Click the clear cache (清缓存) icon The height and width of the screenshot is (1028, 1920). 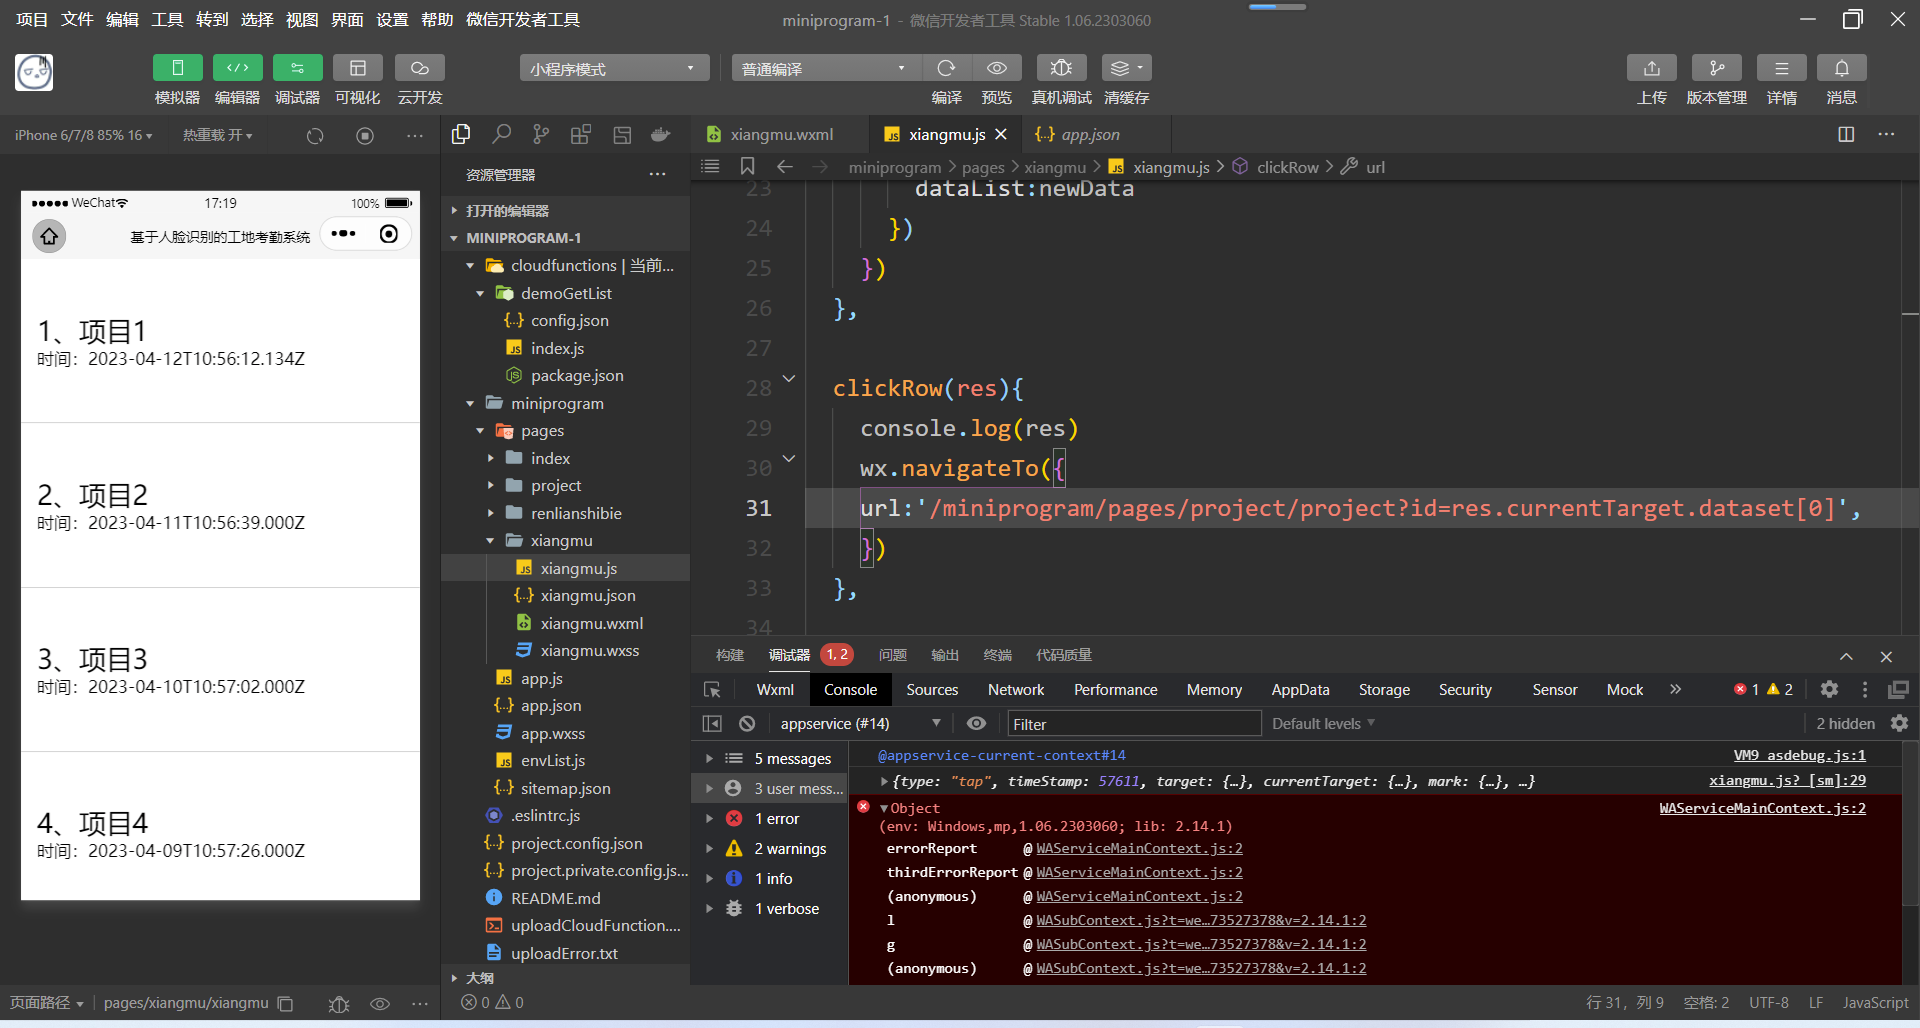tap(1126, 68)
